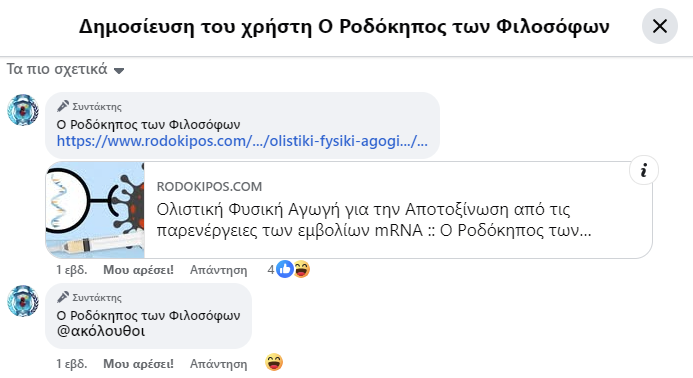
Task: Reply to the '@ακόλουθοι' comment
Action: pyautogui.click(x=218, y=363)
